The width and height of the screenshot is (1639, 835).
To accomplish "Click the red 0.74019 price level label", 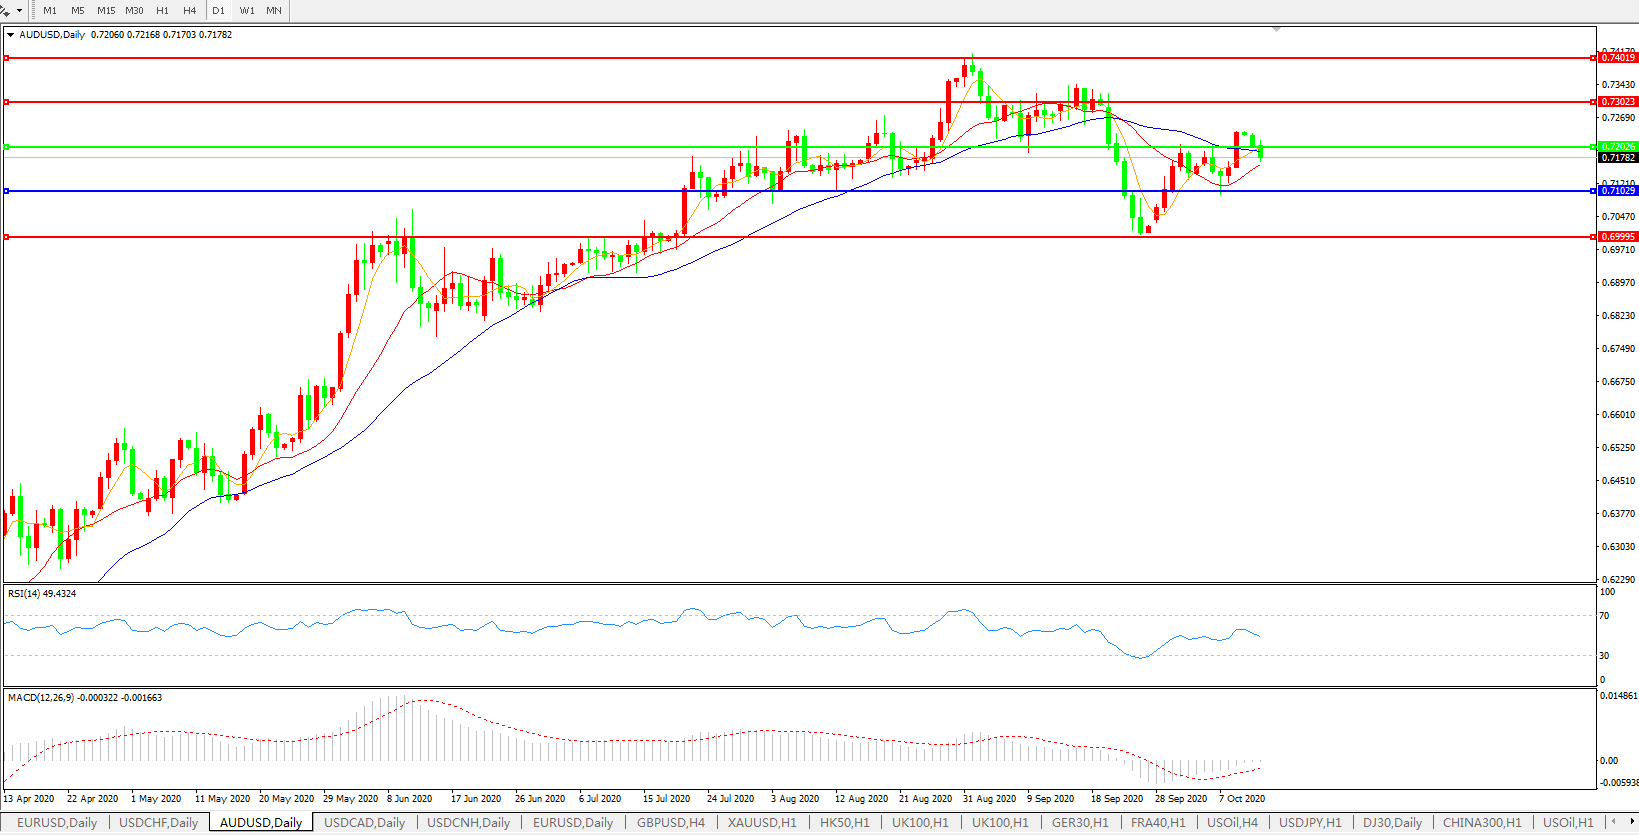I will tap(1618, 58).
